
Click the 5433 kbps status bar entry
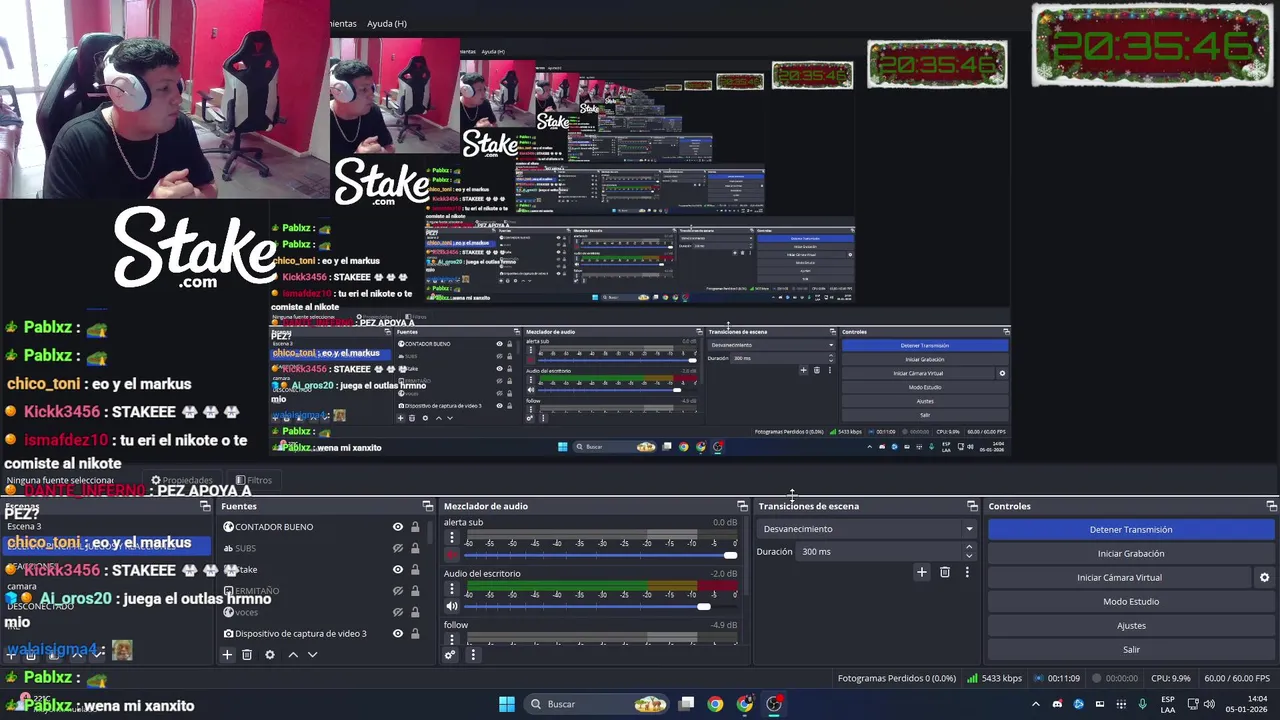(x=994, y=678)
